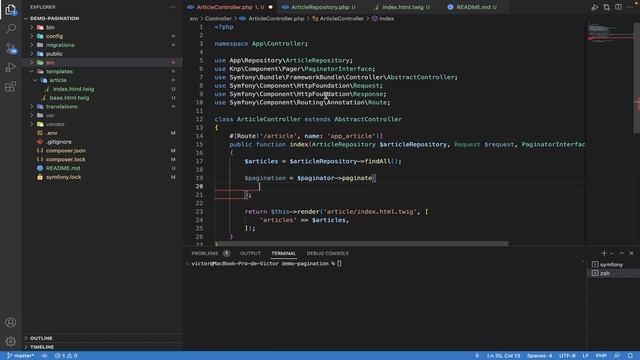The height and width of the screenshot is (360, 640).
Task: Click LF end-of-line selector
Action: [x=585, y=356]
